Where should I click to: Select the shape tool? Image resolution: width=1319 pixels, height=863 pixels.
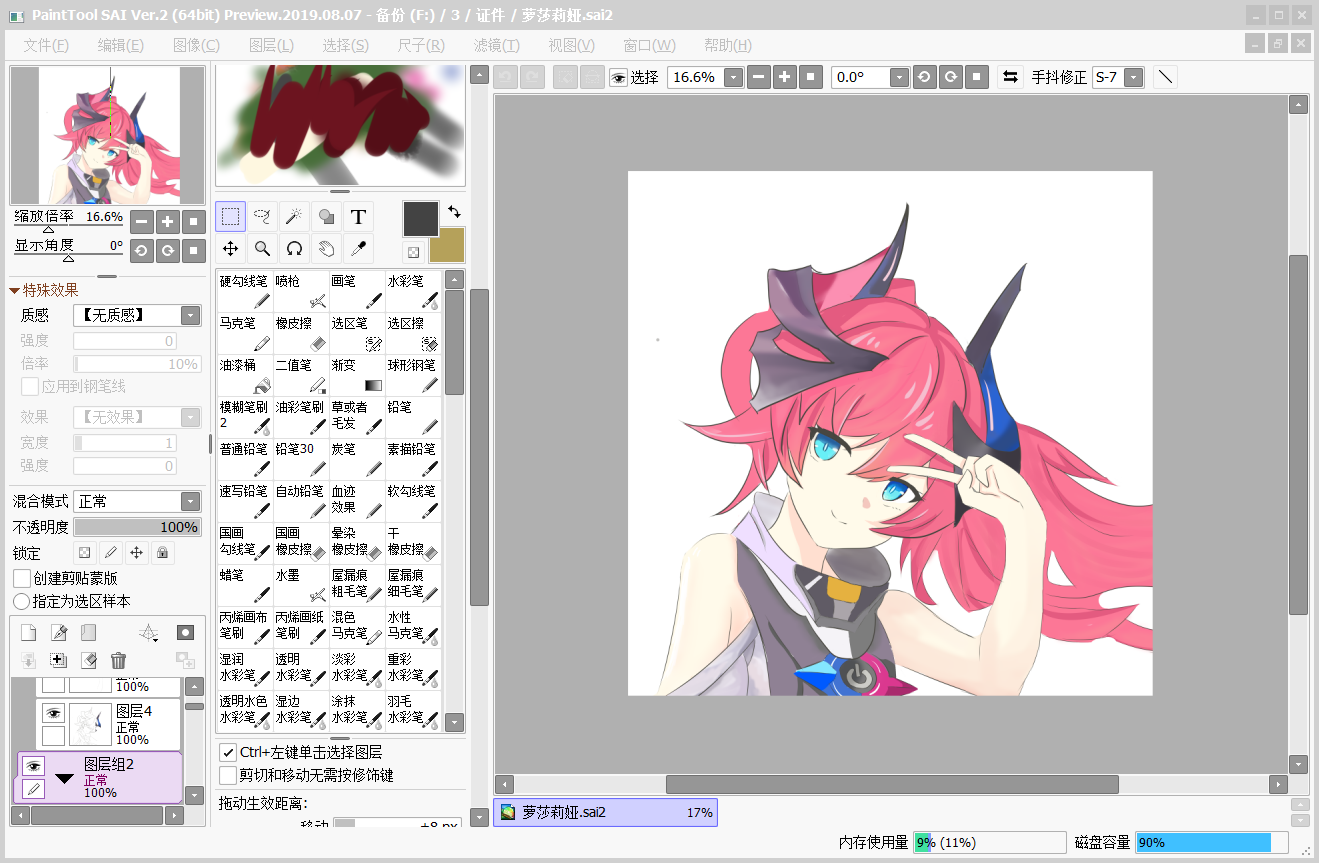tap(326, 216)
